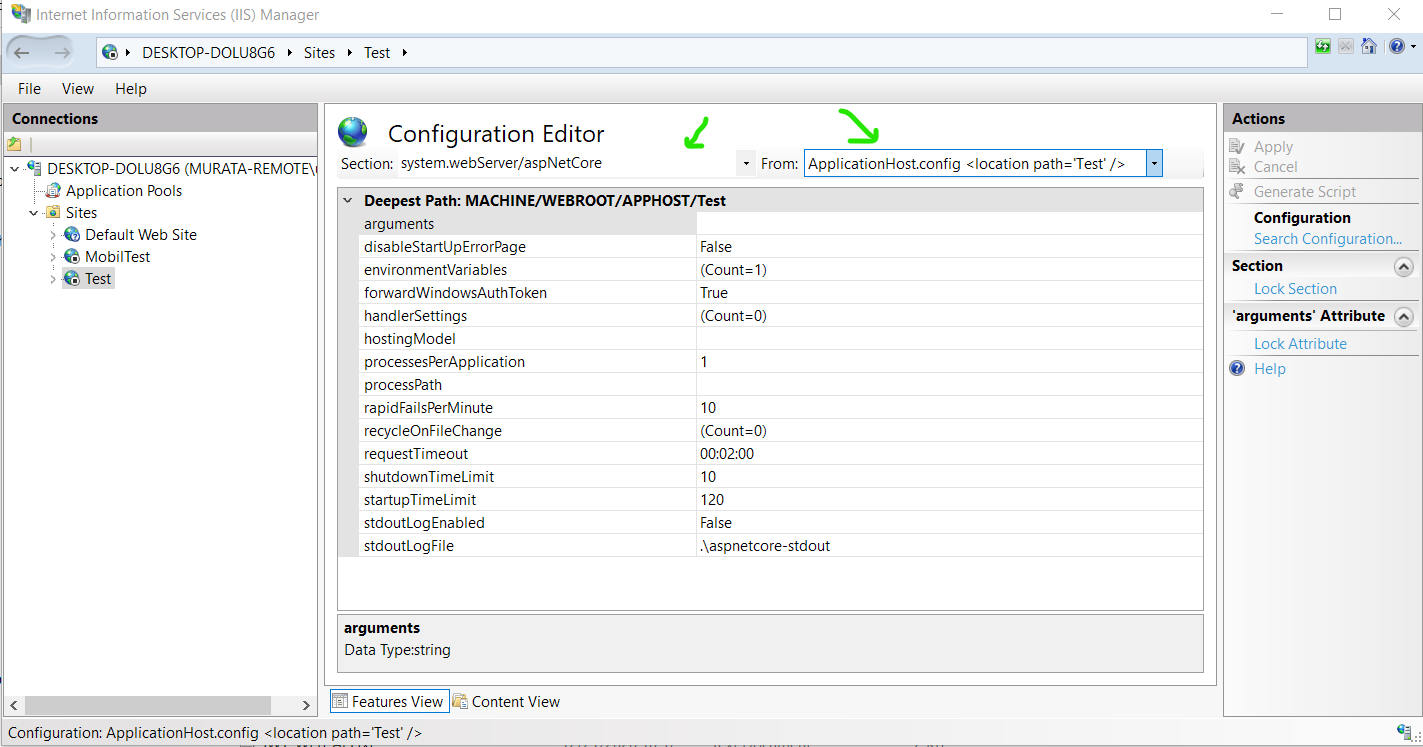Click Lock Section link
This screenshot has width=1423, height=747.
pyautogui.click(x=1295, y=288)
